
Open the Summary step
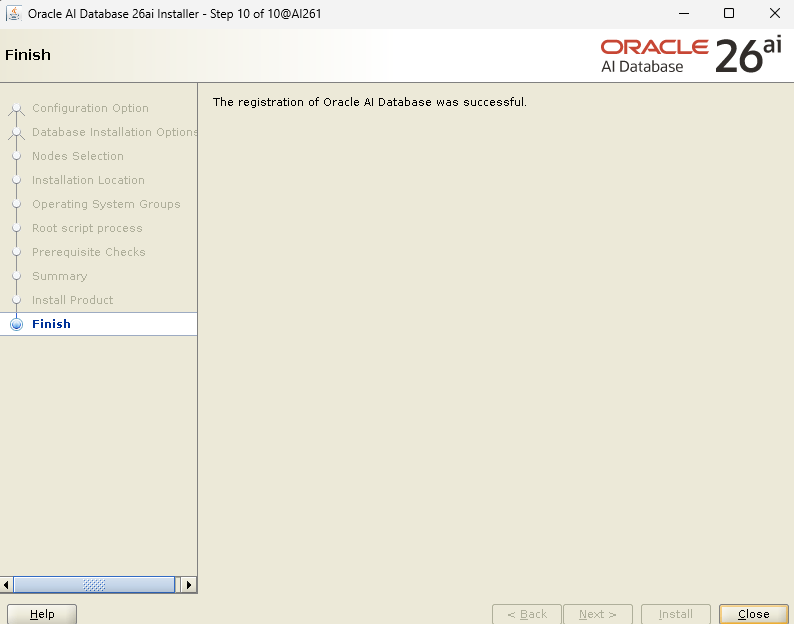point(59,276)
